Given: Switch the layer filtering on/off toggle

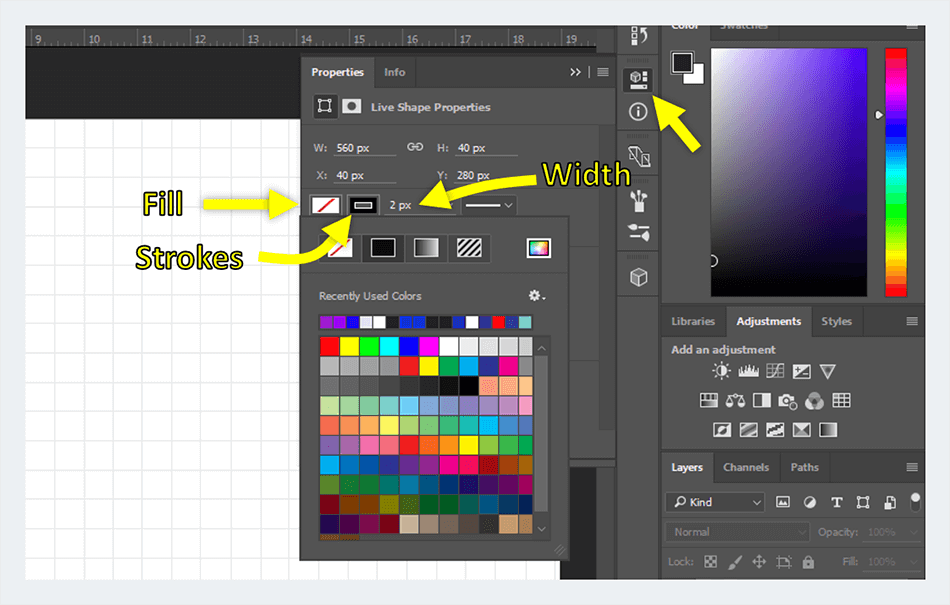Looking at the screenshot, I should [x=915, y=501].
